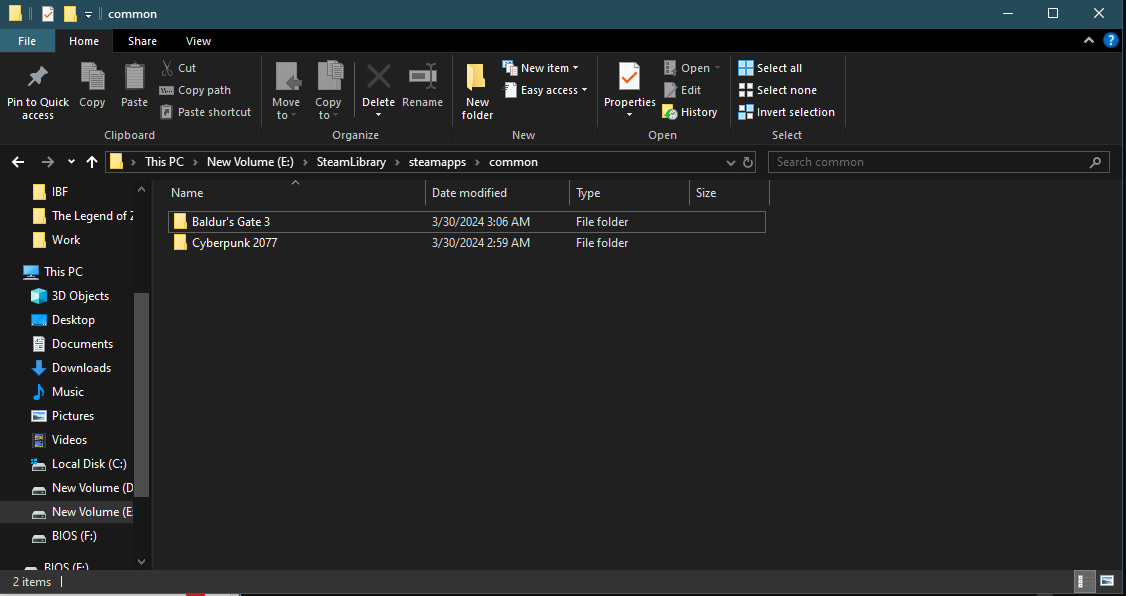Switch to the View ribbon tab
The height and width of the screenshot is (596, 1126).
tap(198, 41)
